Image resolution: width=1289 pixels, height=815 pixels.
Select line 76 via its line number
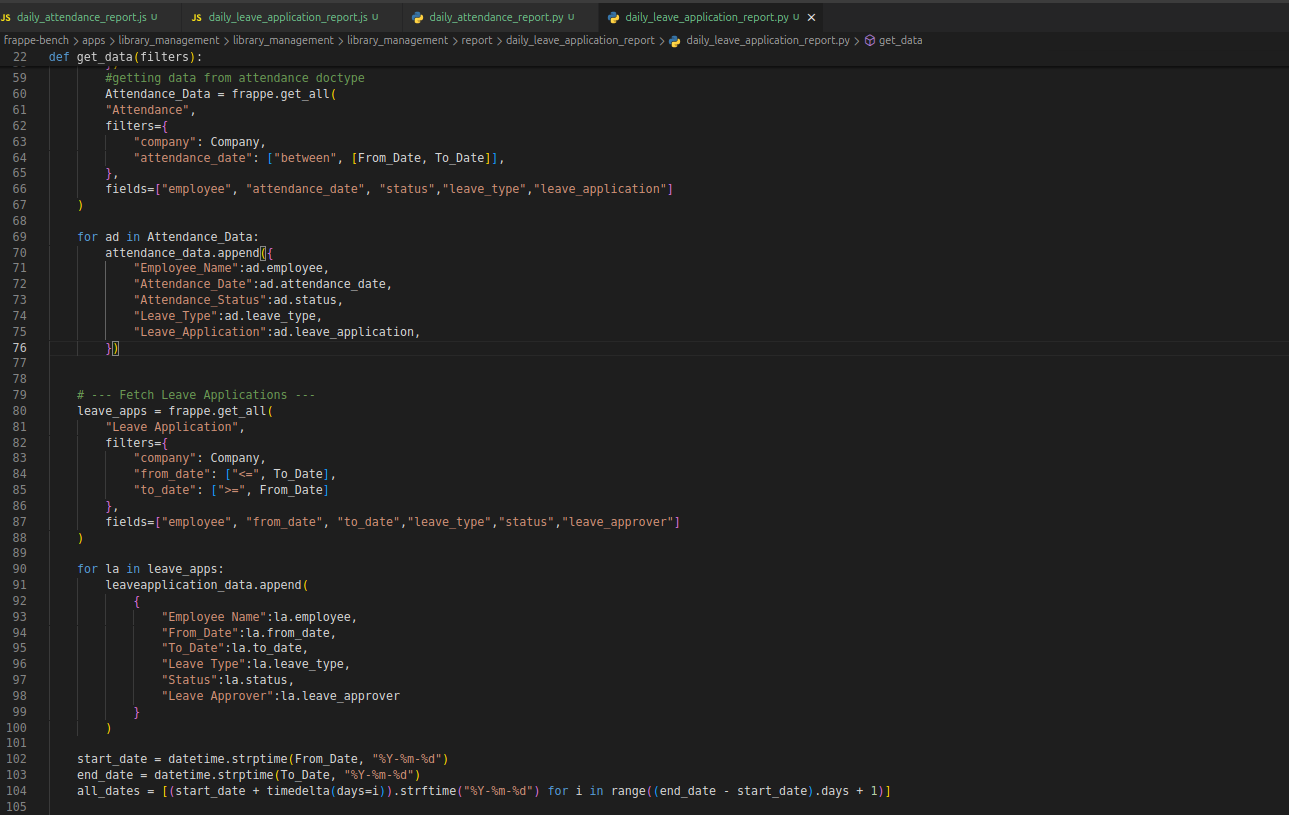[20, 348]
